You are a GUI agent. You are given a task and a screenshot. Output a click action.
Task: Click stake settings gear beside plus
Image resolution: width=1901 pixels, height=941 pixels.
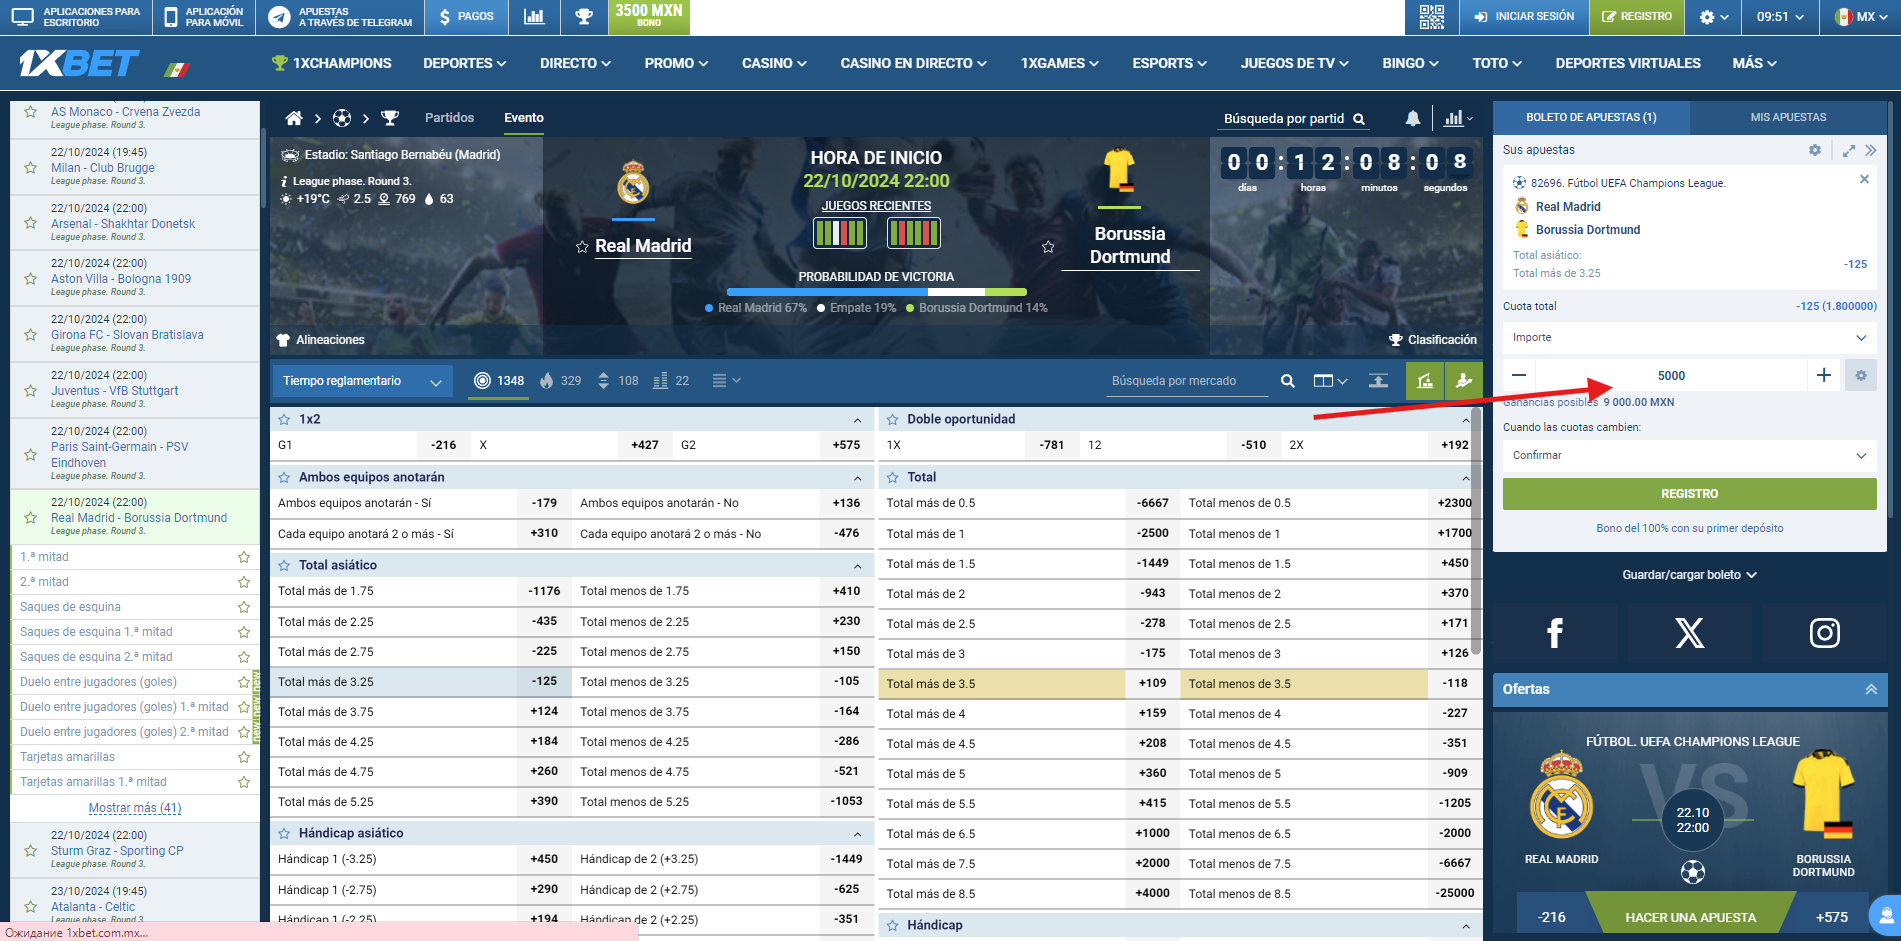[1861, 376]
